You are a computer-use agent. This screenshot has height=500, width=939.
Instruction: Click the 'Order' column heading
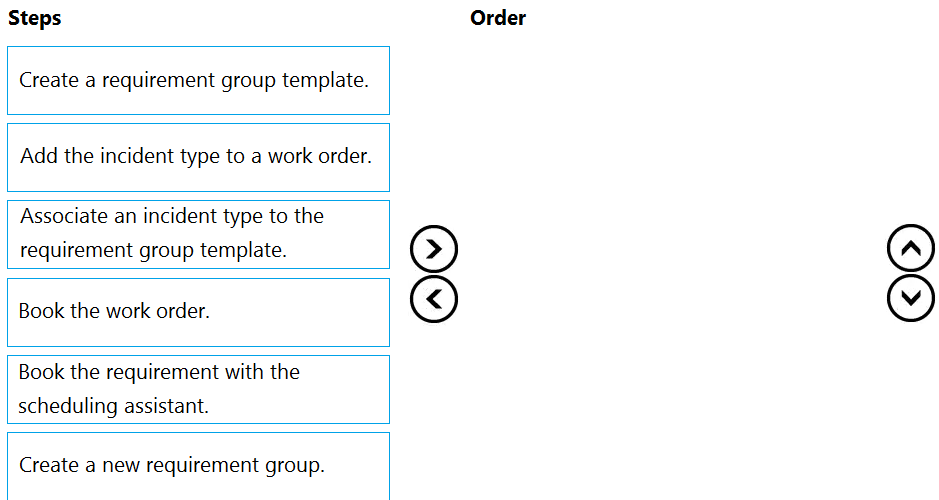498,18
